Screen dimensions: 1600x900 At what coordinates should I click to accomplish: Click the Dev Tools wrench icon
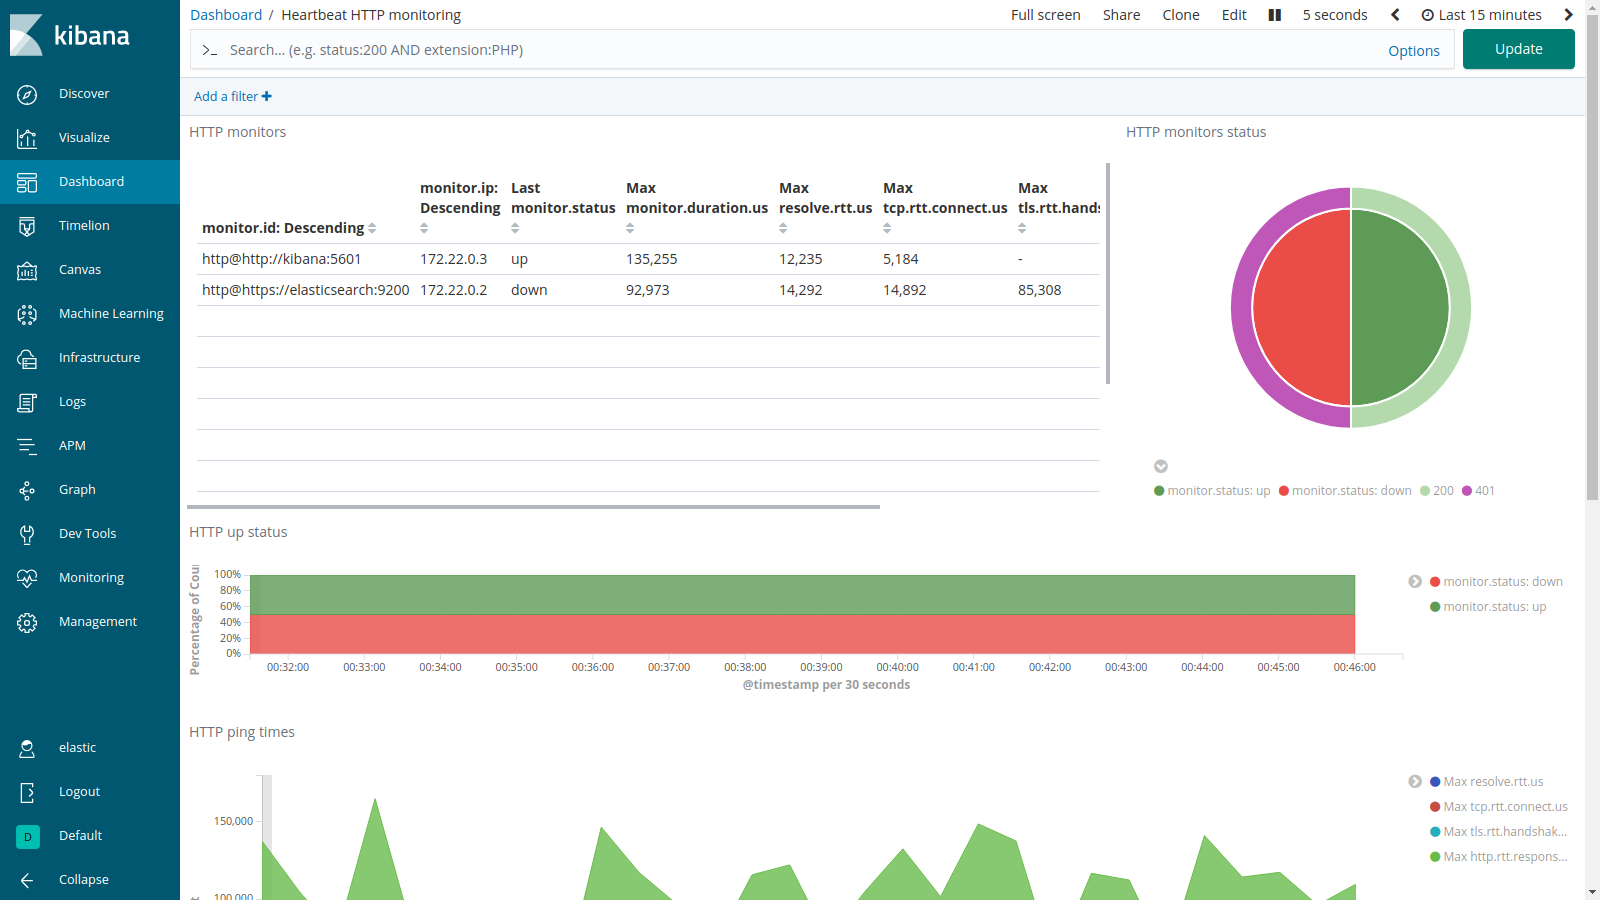[27, 534]
